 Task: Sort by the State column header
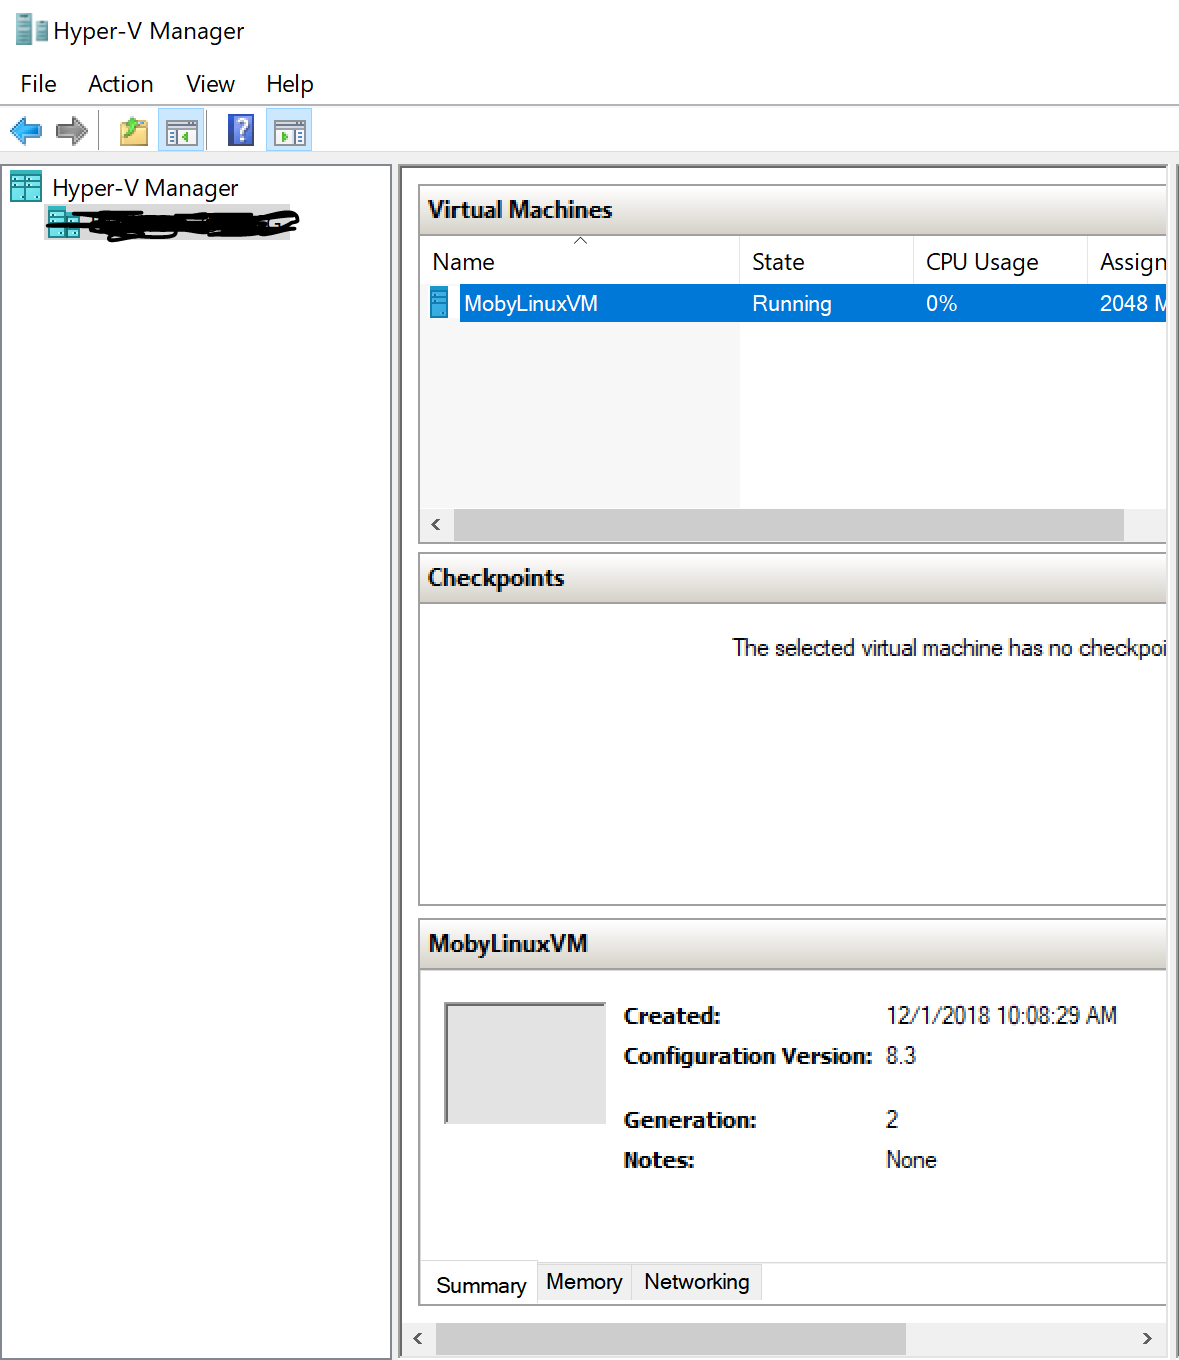point(826,261)
